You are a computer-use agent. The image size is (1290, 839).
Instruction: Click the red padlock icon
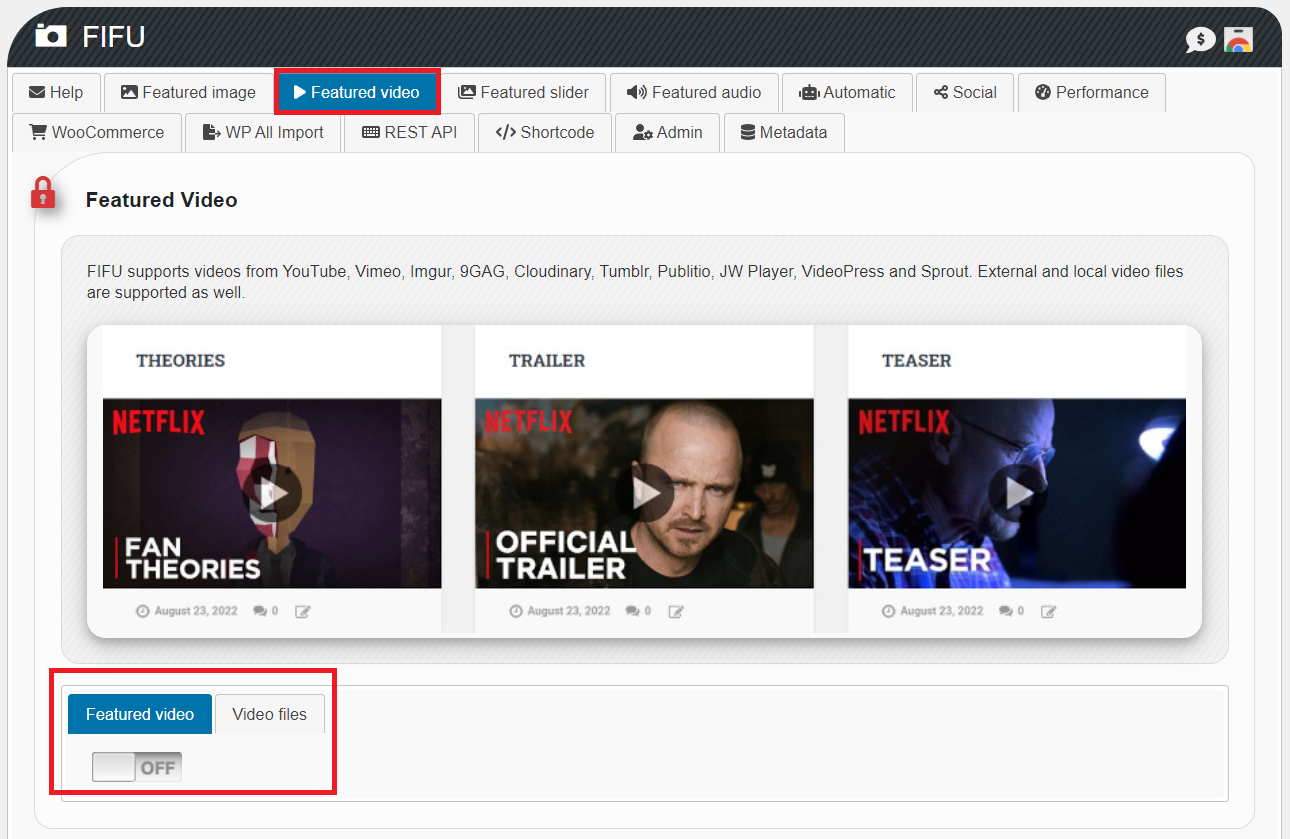[x=43, y=192]
